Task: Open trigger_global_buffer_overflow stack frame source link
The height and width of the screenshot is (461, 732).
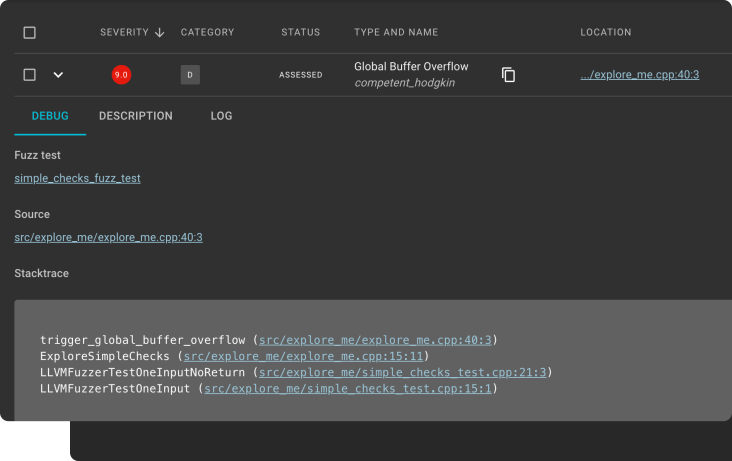Action: (375, 340)
